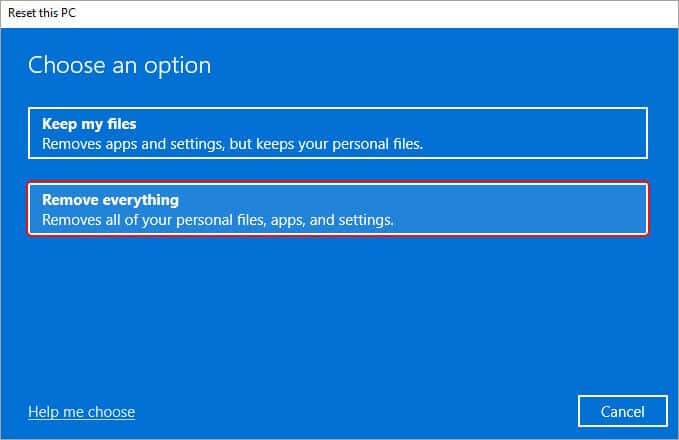Select the Remove everything option

pyautogui.click(x=338, y=209)
